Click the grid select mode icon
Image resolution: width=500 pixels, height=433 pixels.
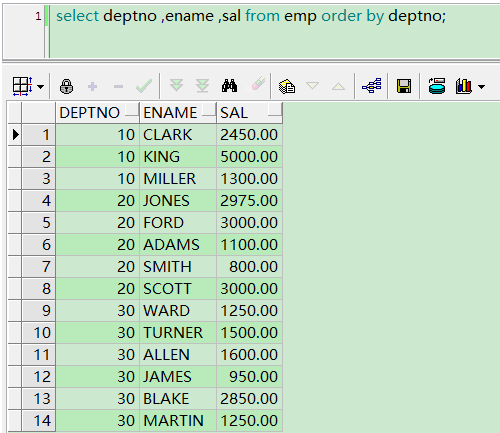[x=22, y=86]
